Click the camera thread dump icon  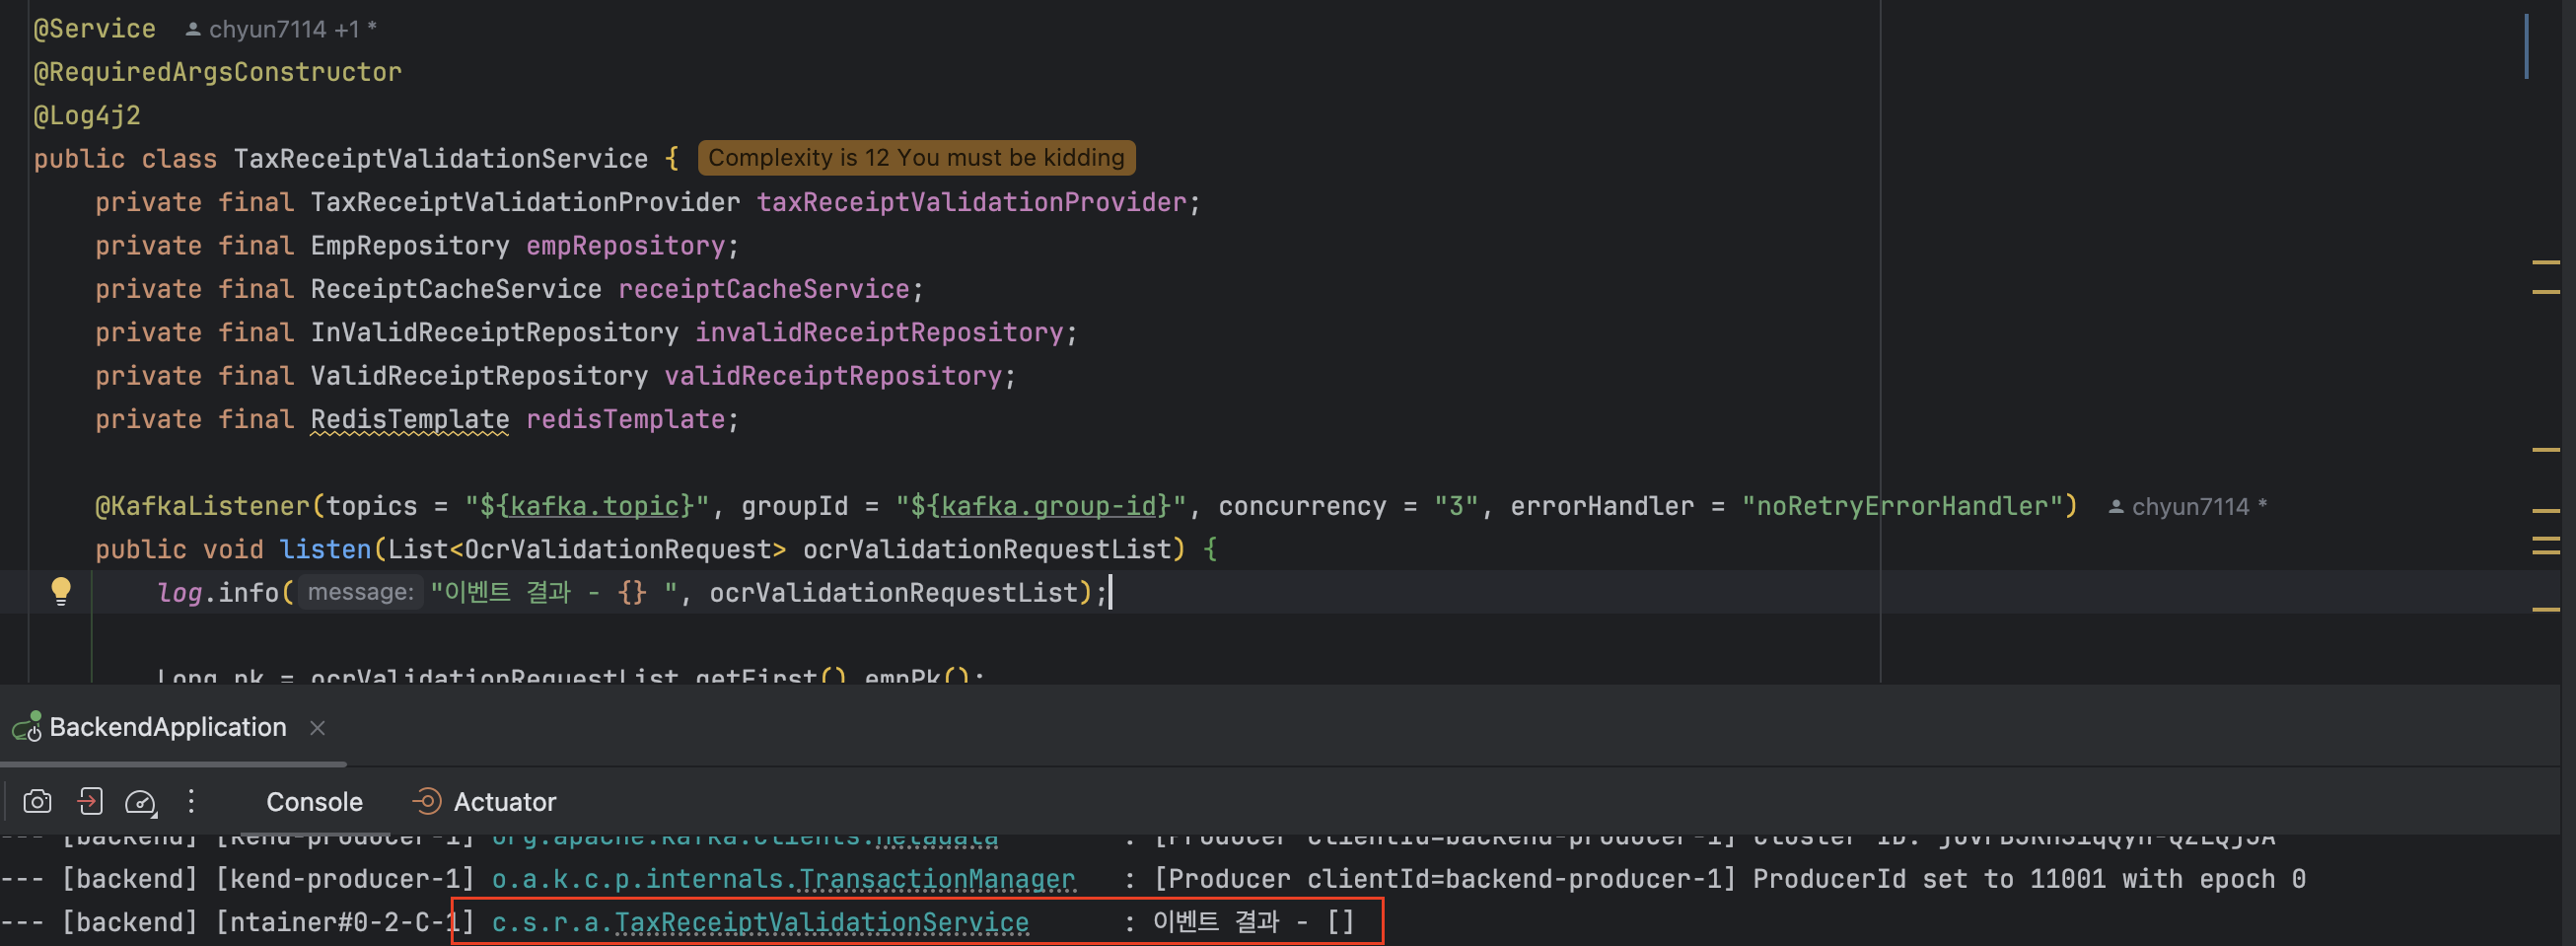37,801
